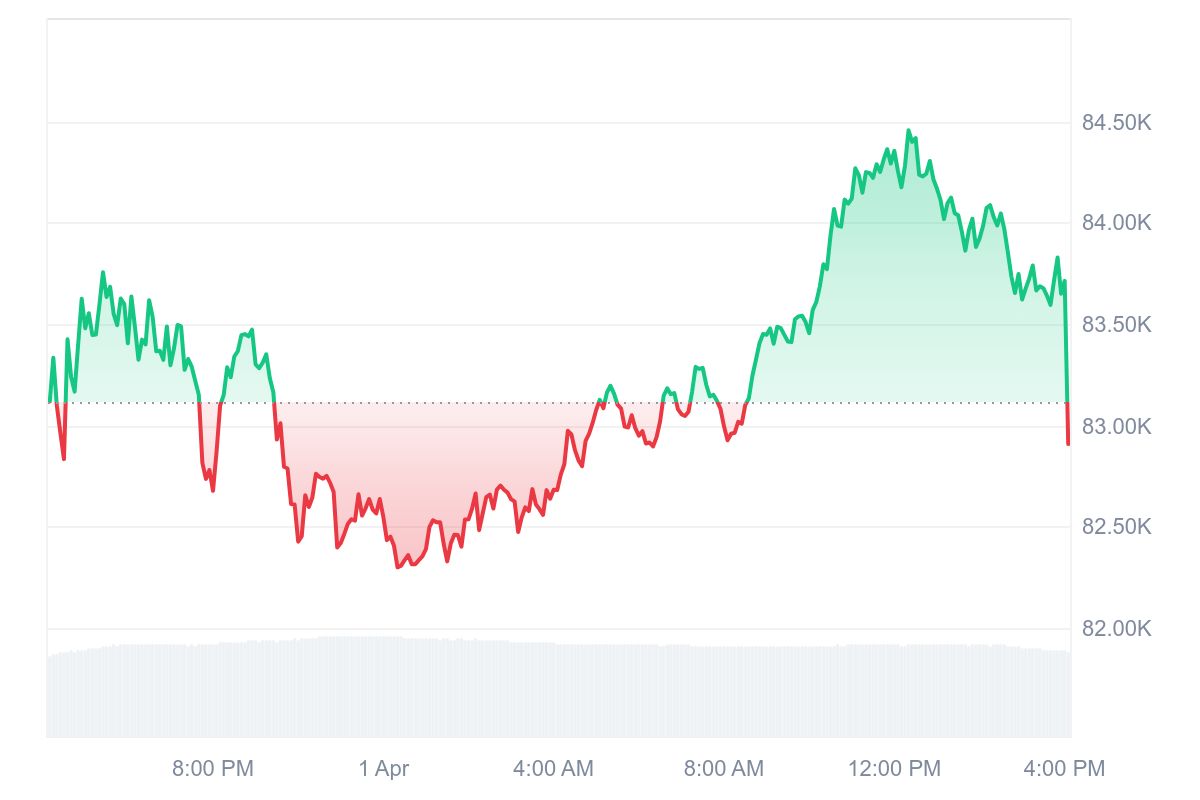Select the 82.50K y-axis label
The image size is (1200, 800).
coord(1116,527)
